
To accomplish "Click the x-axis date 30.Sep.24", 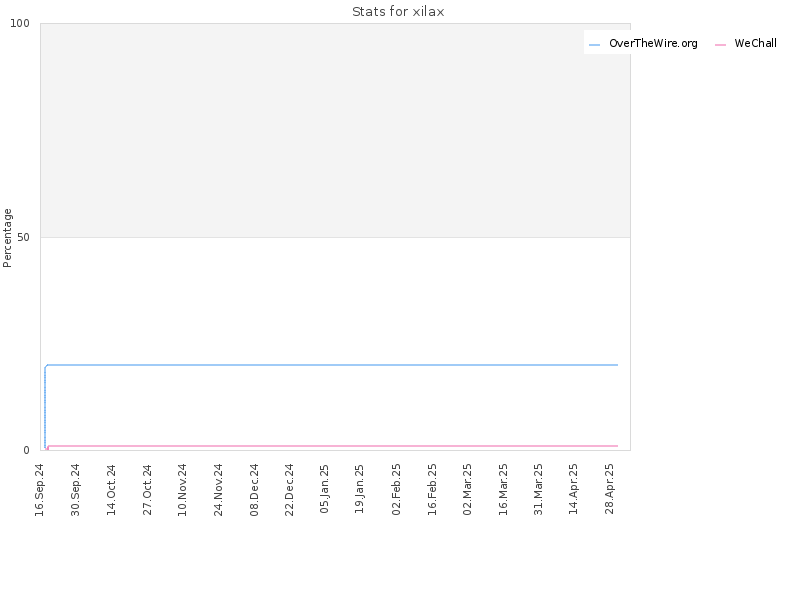I will (x=76, y=490).
